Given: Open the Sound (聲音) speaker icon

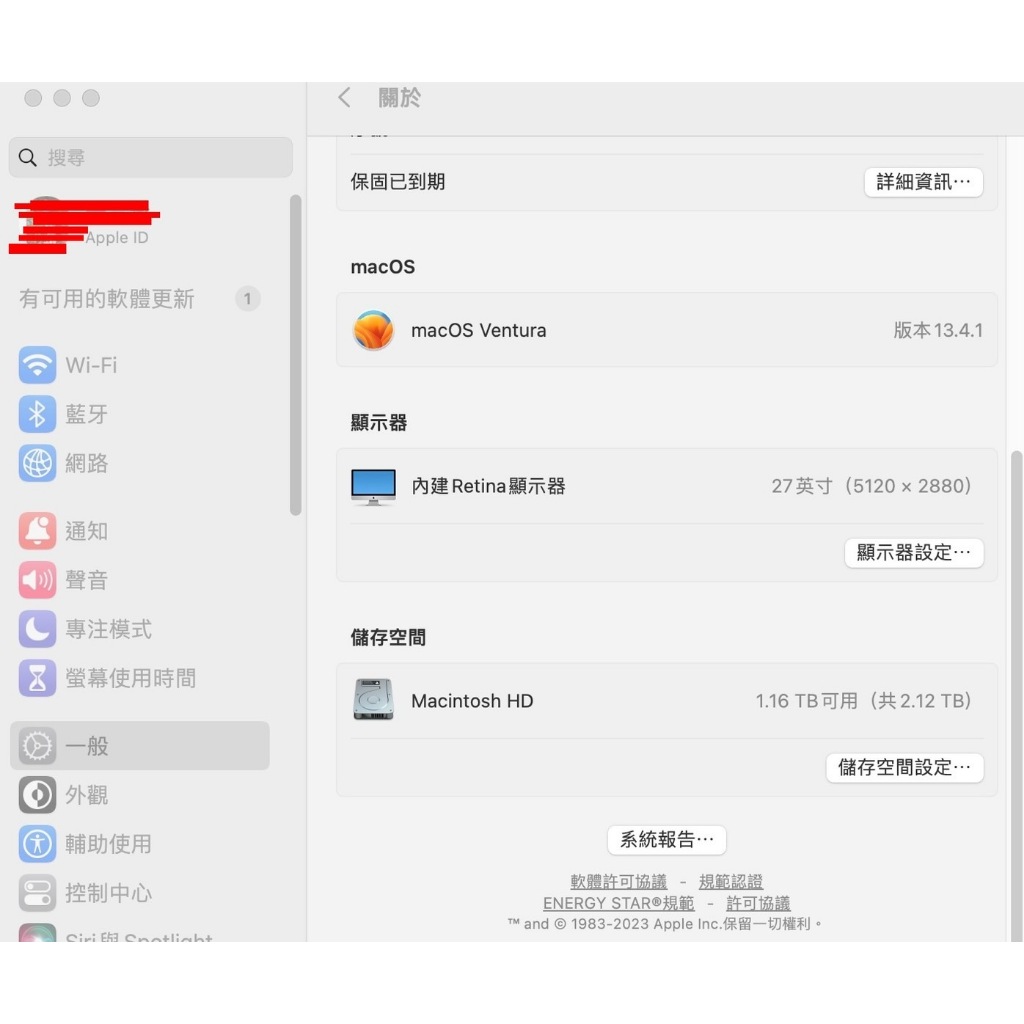Looking at the screenshot, I should tap(37, 580).
